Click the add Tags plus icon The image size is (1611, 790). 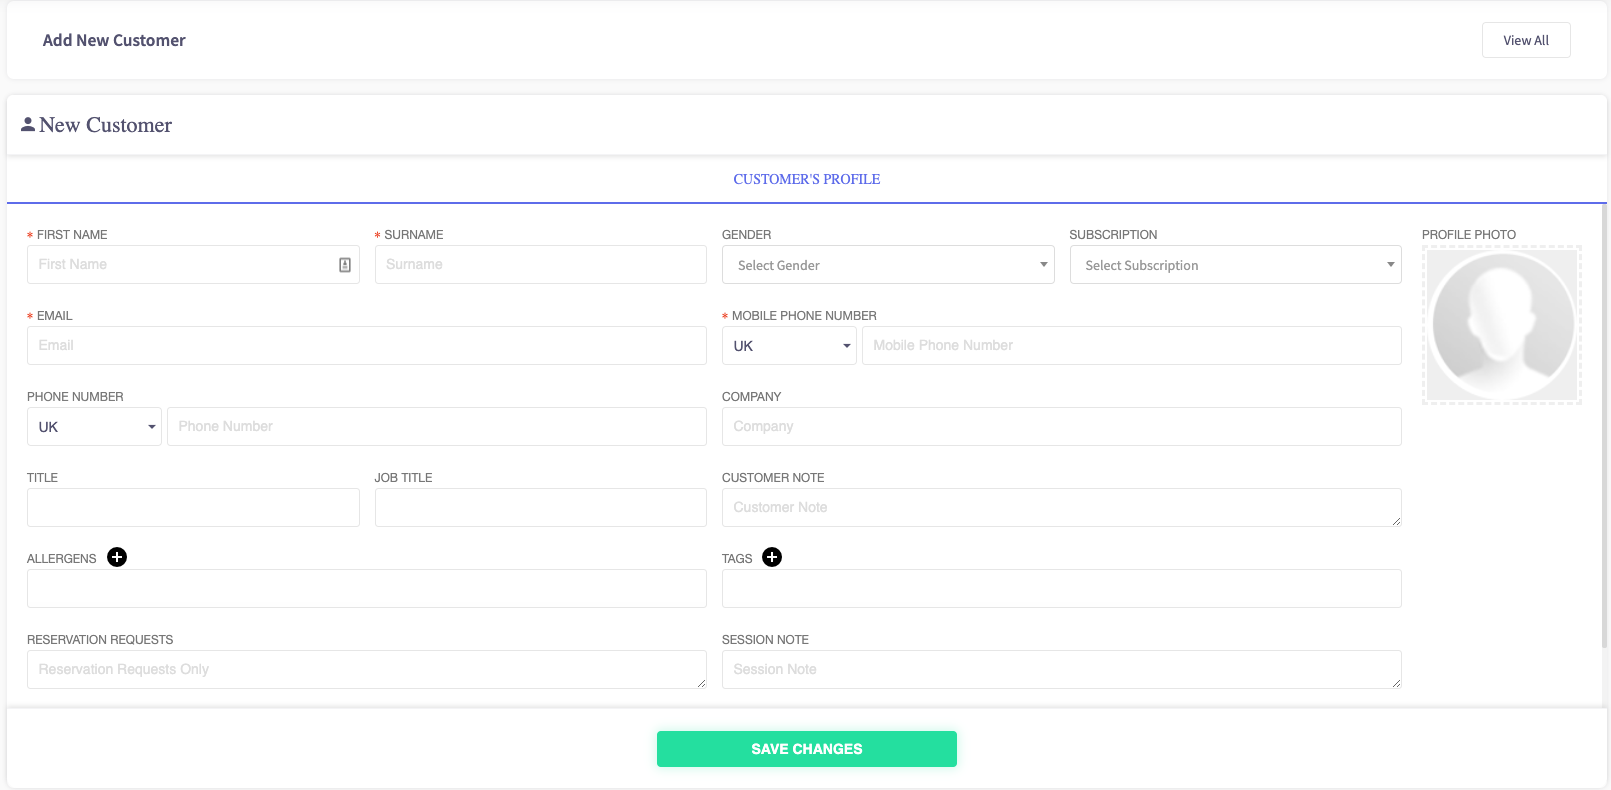point(772,557)
